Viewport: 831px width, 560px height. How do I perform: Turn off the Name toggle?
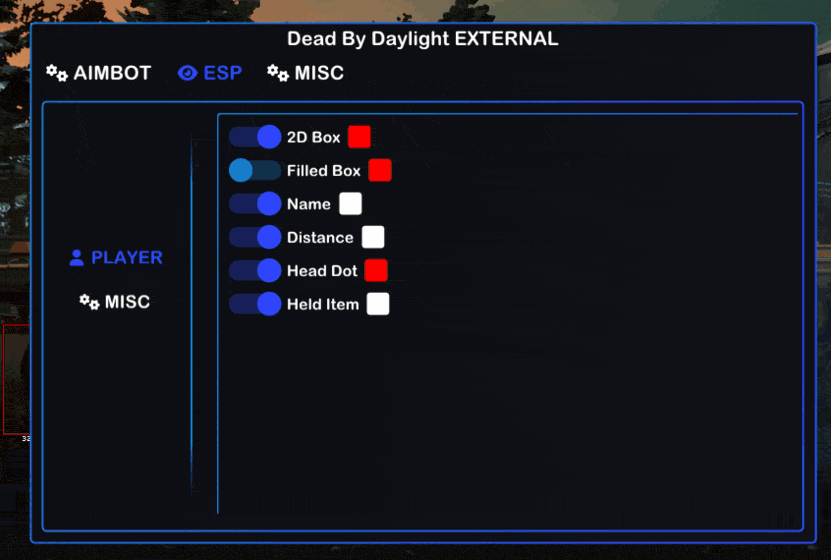pyautogui.click(x=255, y=204)
